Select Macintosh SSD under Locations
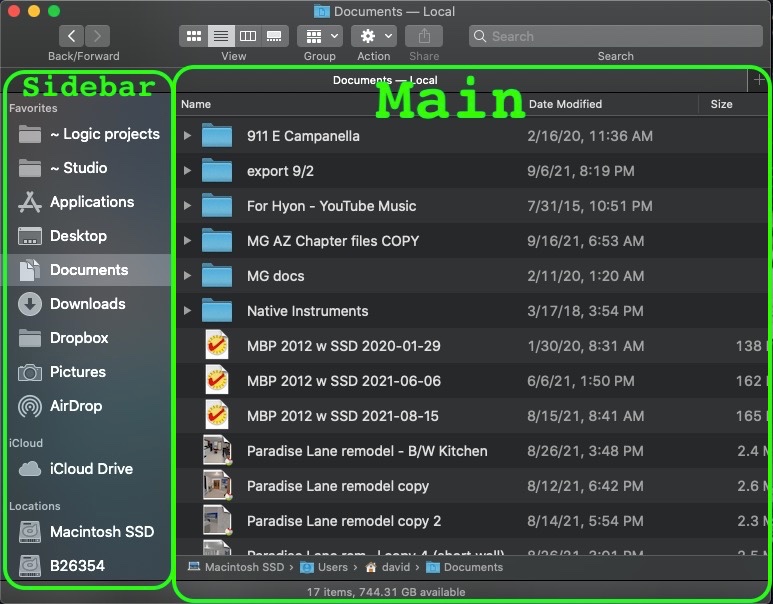Image resolution: width=773 pixels, height=604 pixels. [x=101, y=532]
